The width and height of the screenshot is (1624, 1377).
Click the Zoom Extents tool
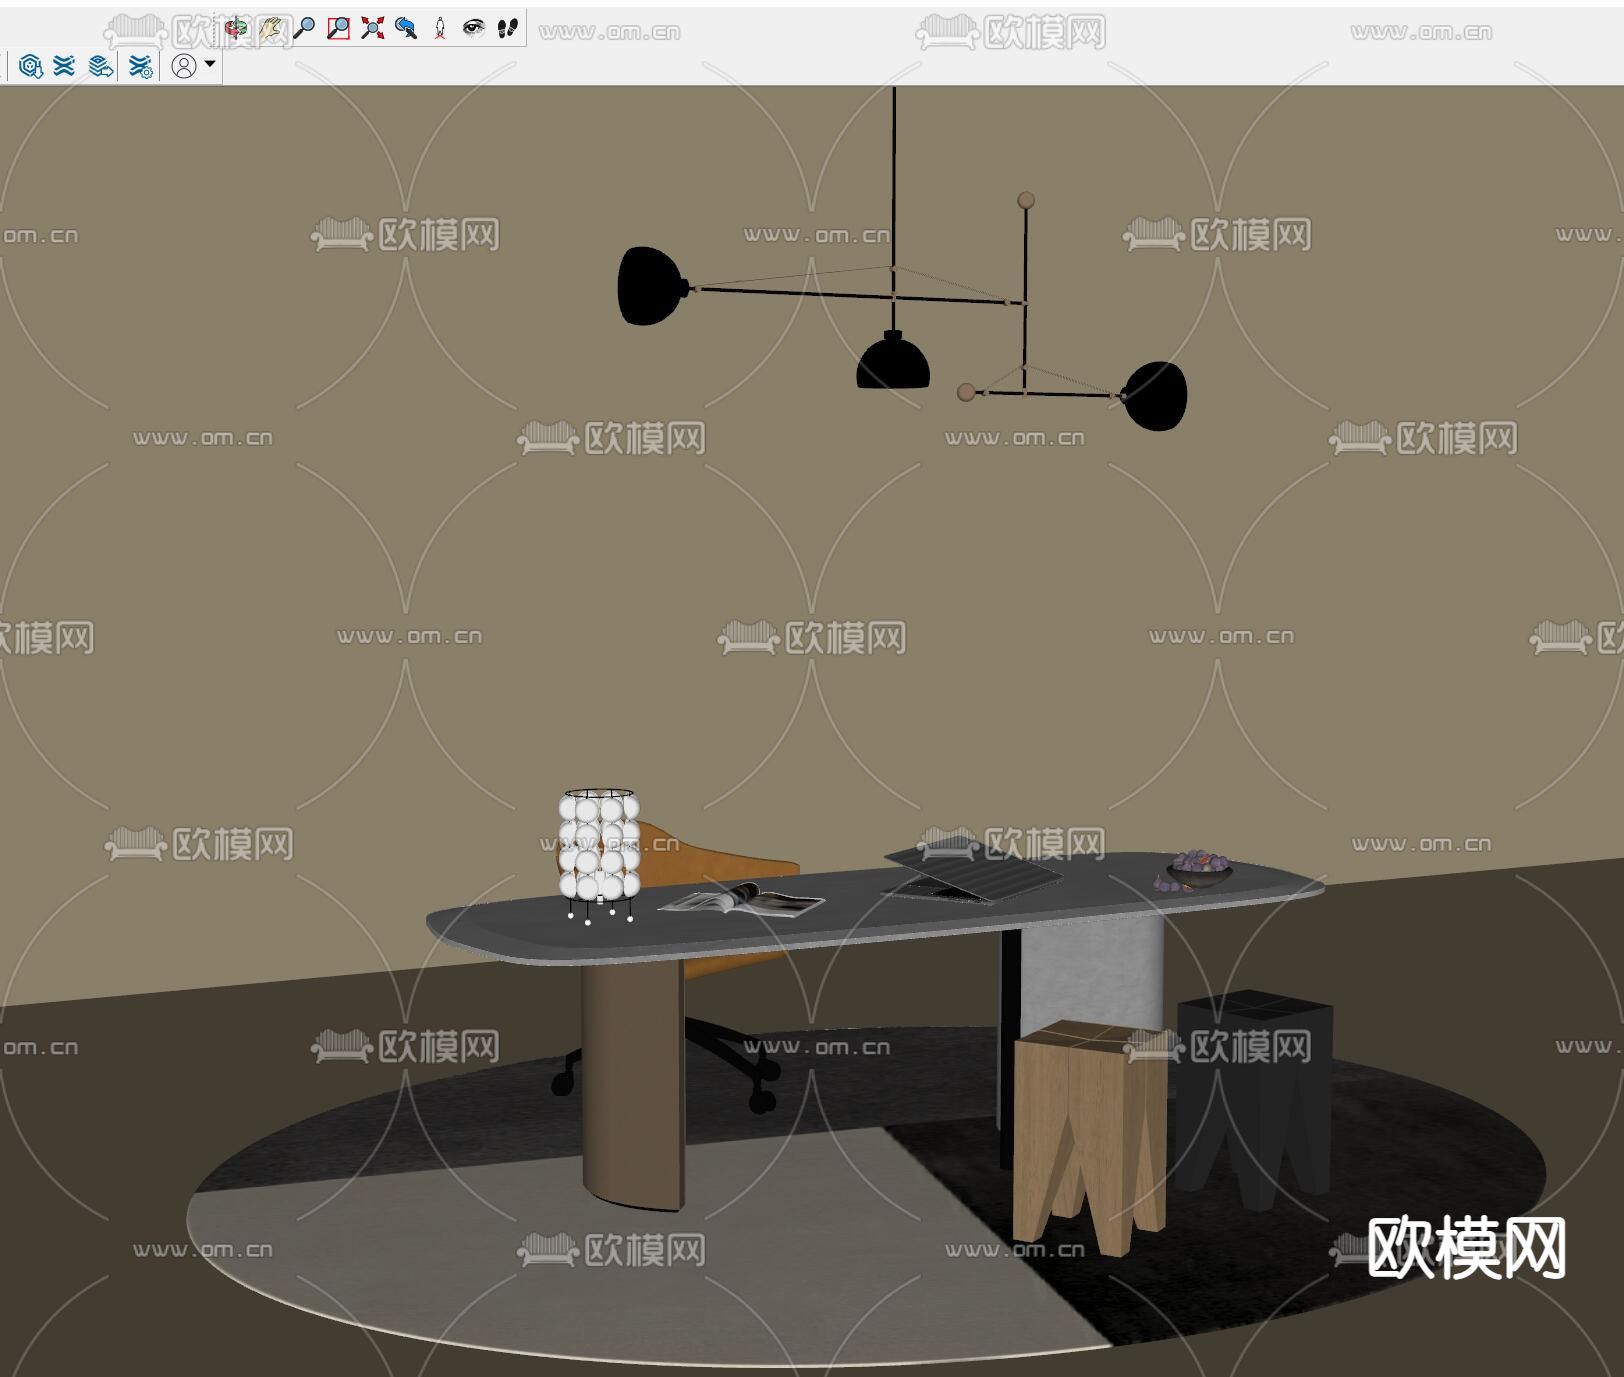pos(372,29)
